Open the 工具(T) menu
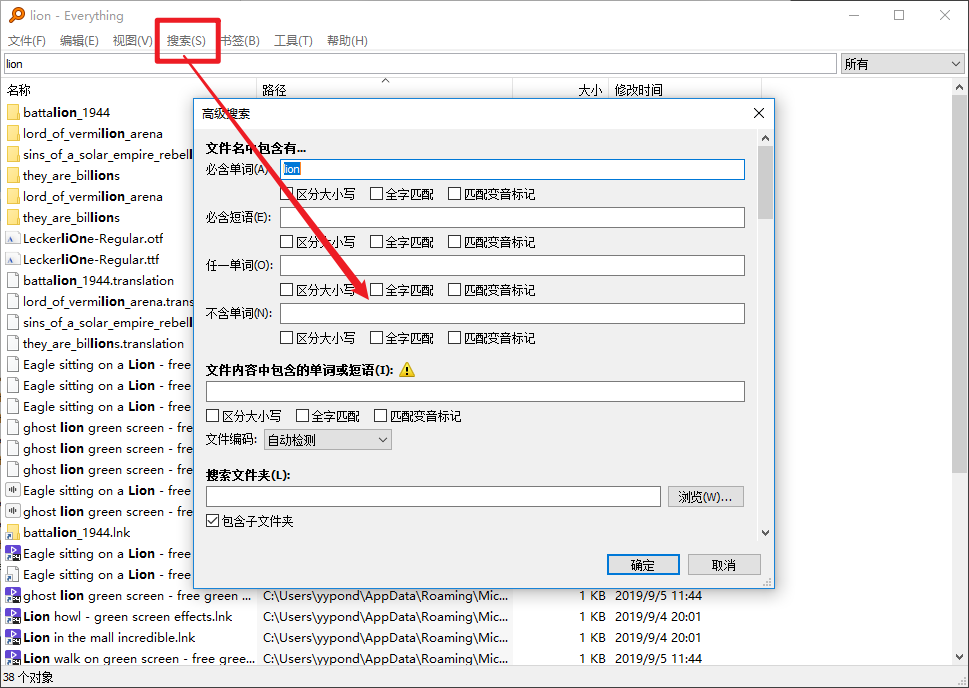The width and height of the screenshot is (969, 688). [293, 41]
